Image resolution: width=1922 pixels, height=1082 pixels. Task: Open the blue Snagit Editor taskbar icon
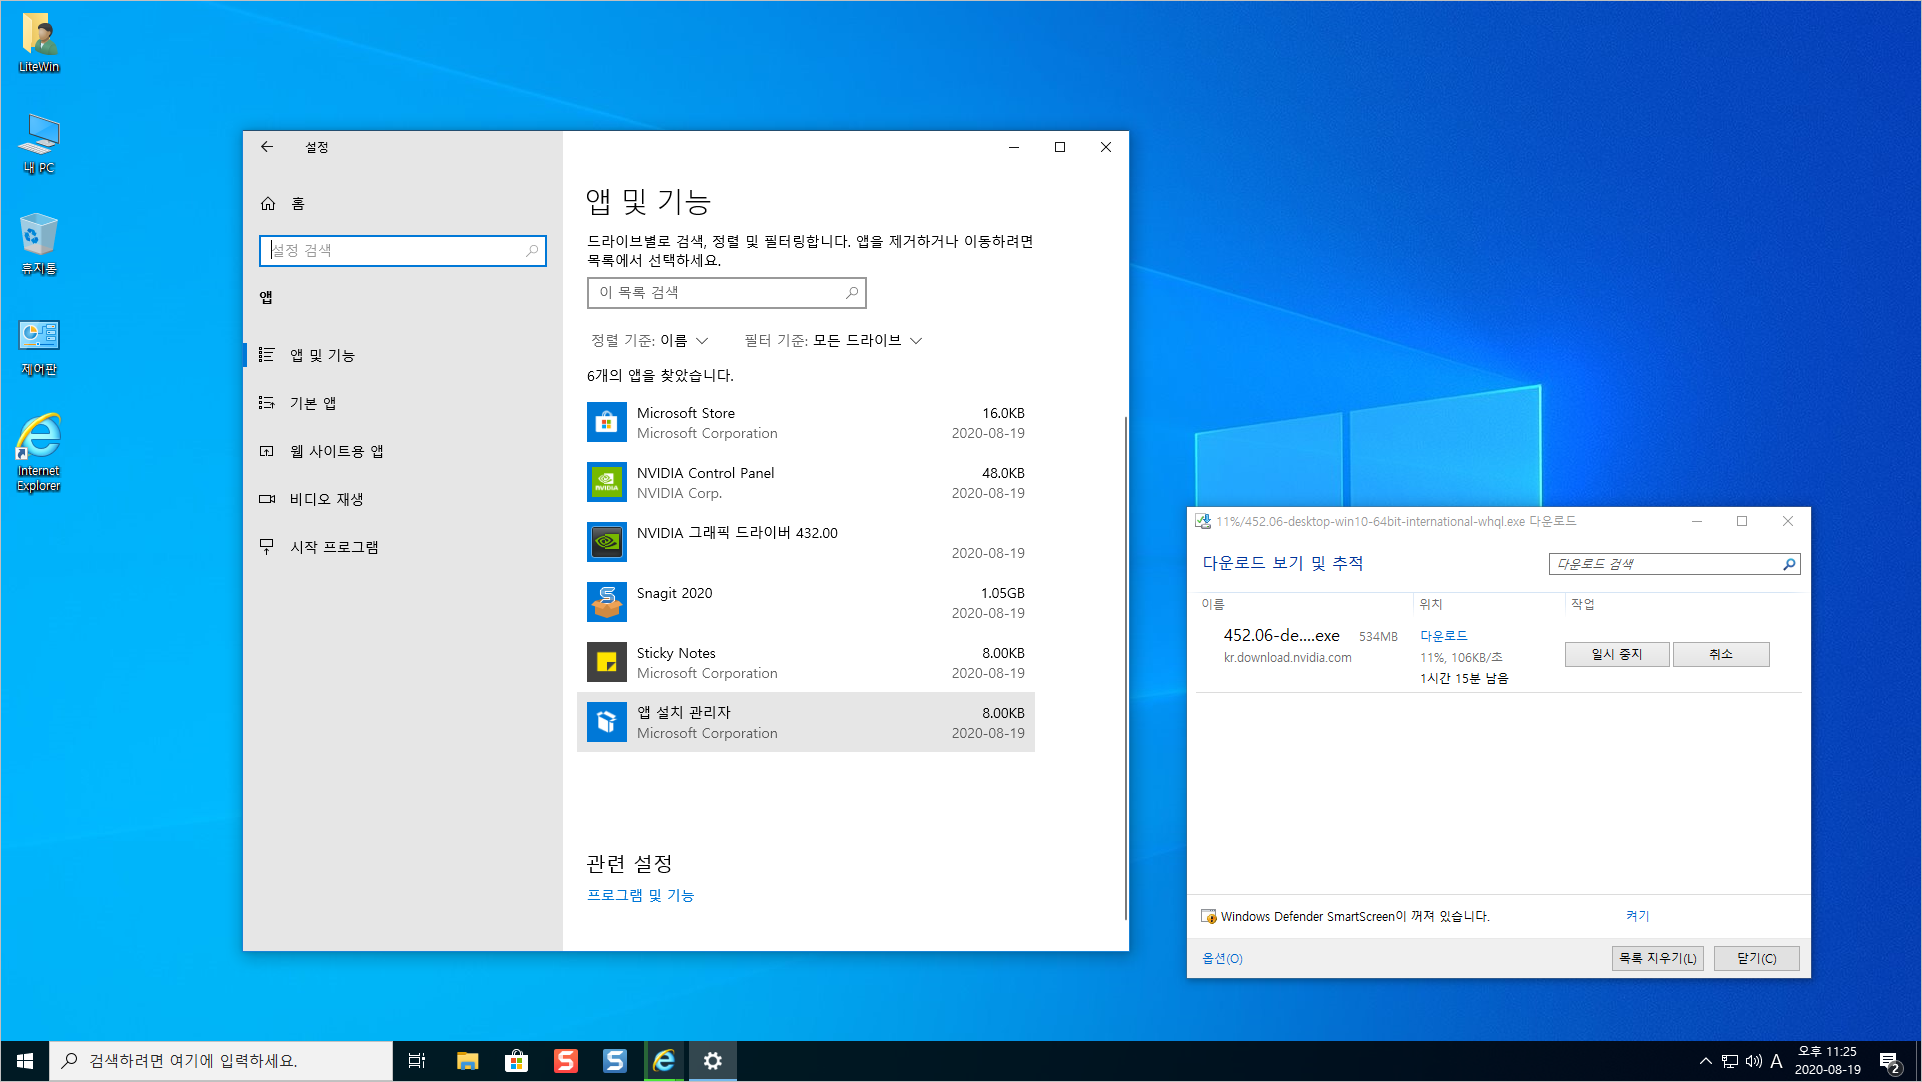coord(615,1061)
